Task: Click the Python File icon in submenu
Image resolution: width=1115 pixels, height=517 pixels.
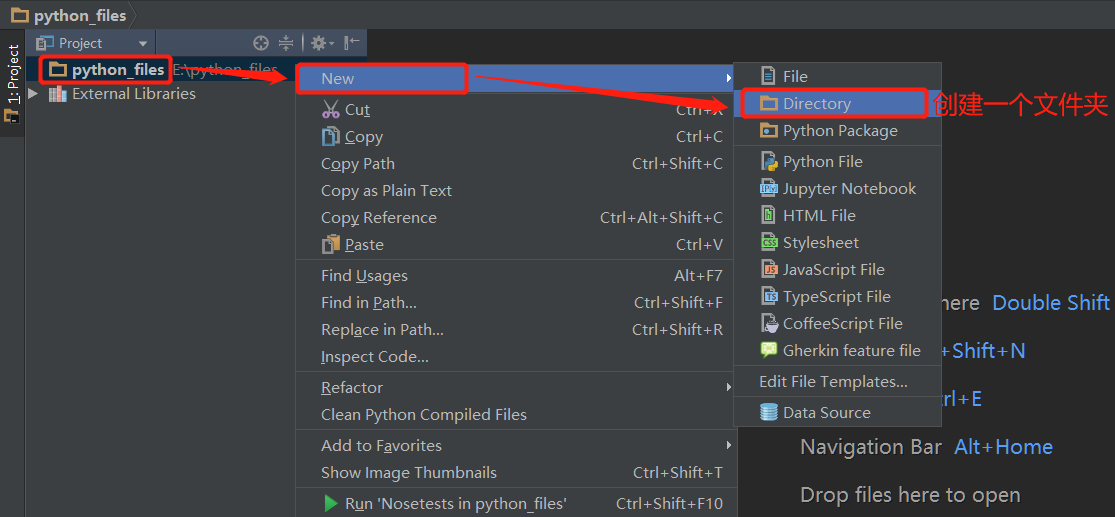Action: 768,161
